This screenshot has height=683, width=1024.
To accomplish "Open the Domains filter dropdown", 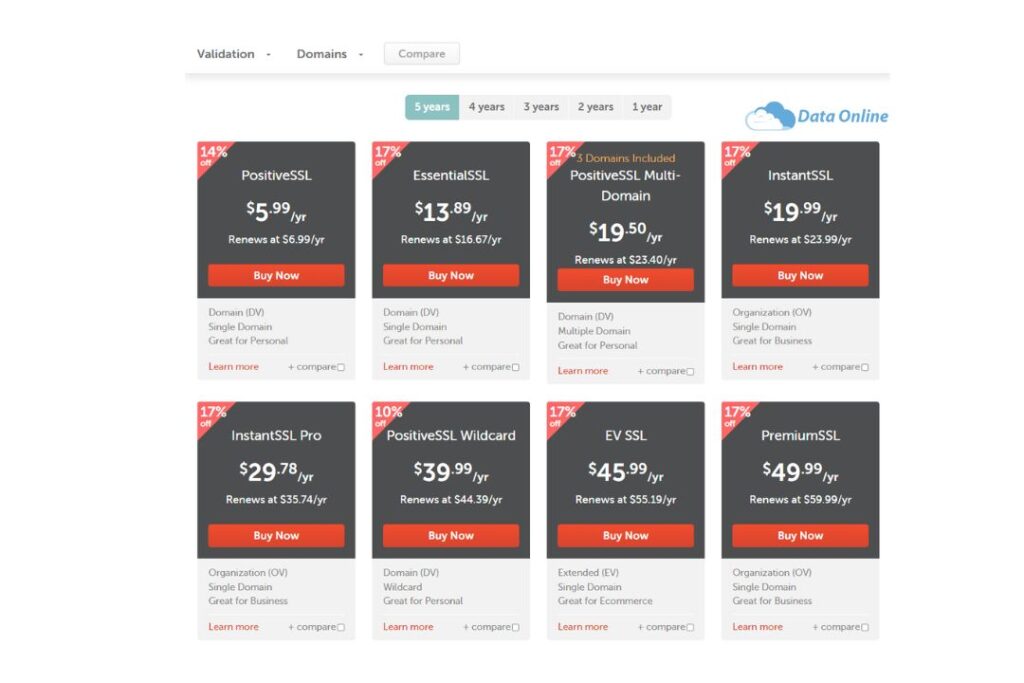I will [x=329, y=54].
